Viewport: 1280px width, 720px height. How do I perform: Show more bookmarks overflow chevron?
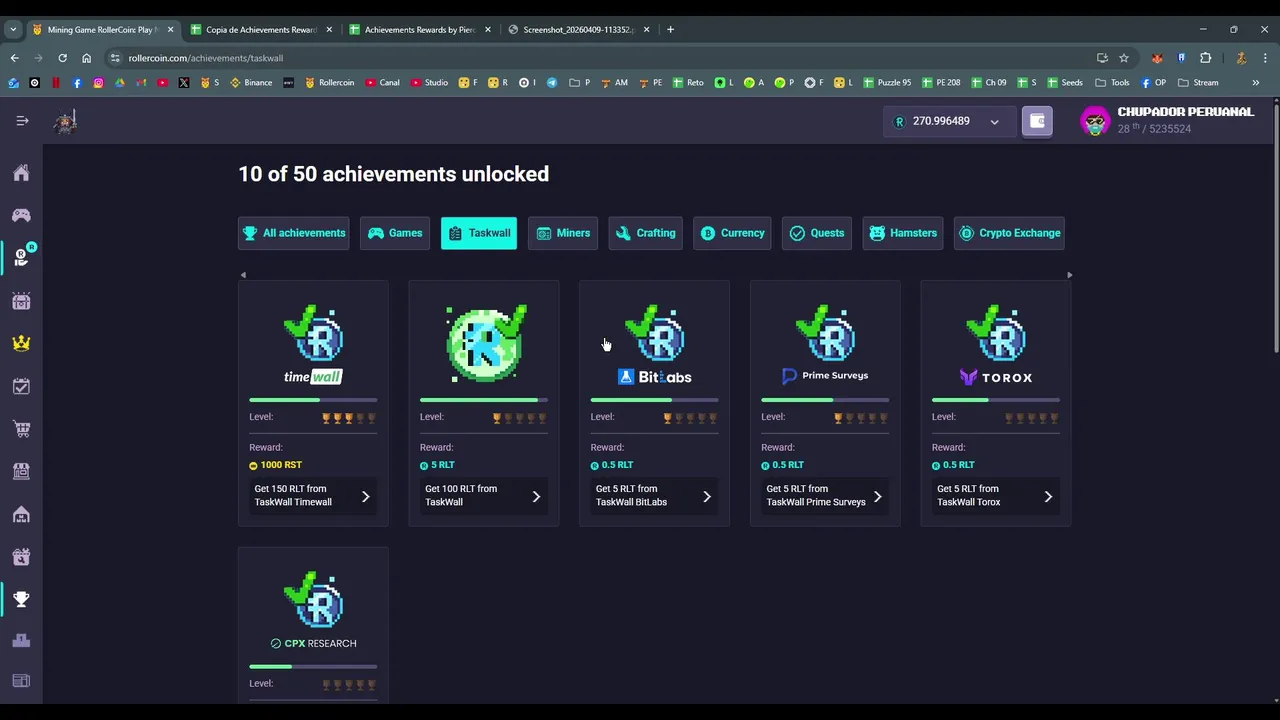(x=1256, y=83)
